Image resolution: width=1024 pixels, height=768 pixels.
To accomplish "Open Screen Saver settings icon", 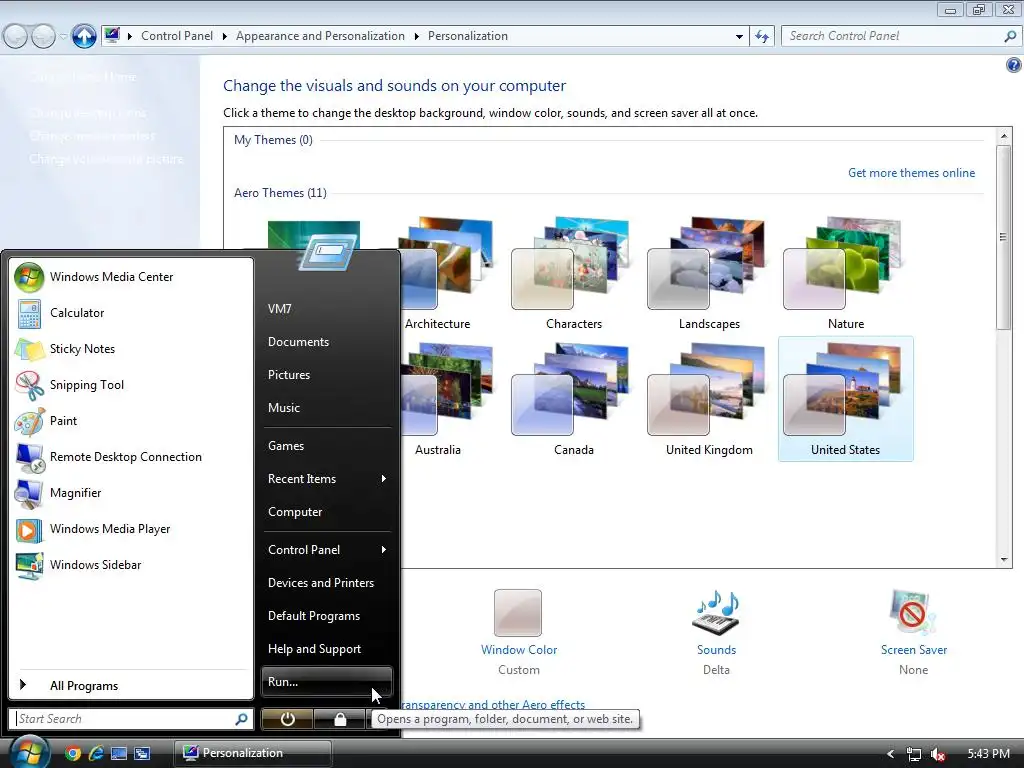I will 913,613.
